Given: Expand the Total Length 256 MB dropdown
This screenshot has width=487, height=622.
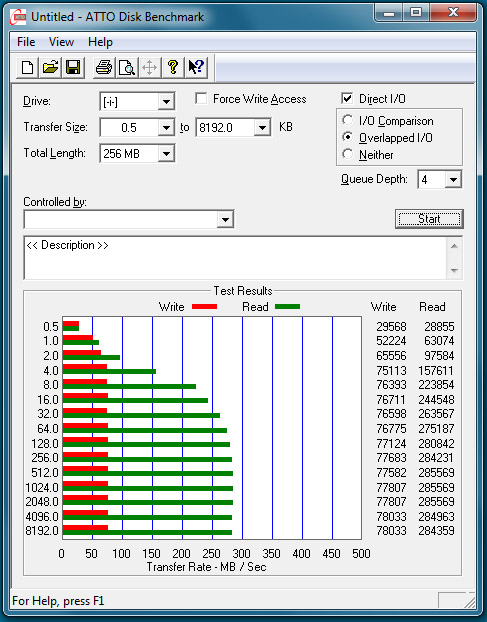Looking at the screenshot, I should click(167, 154).
